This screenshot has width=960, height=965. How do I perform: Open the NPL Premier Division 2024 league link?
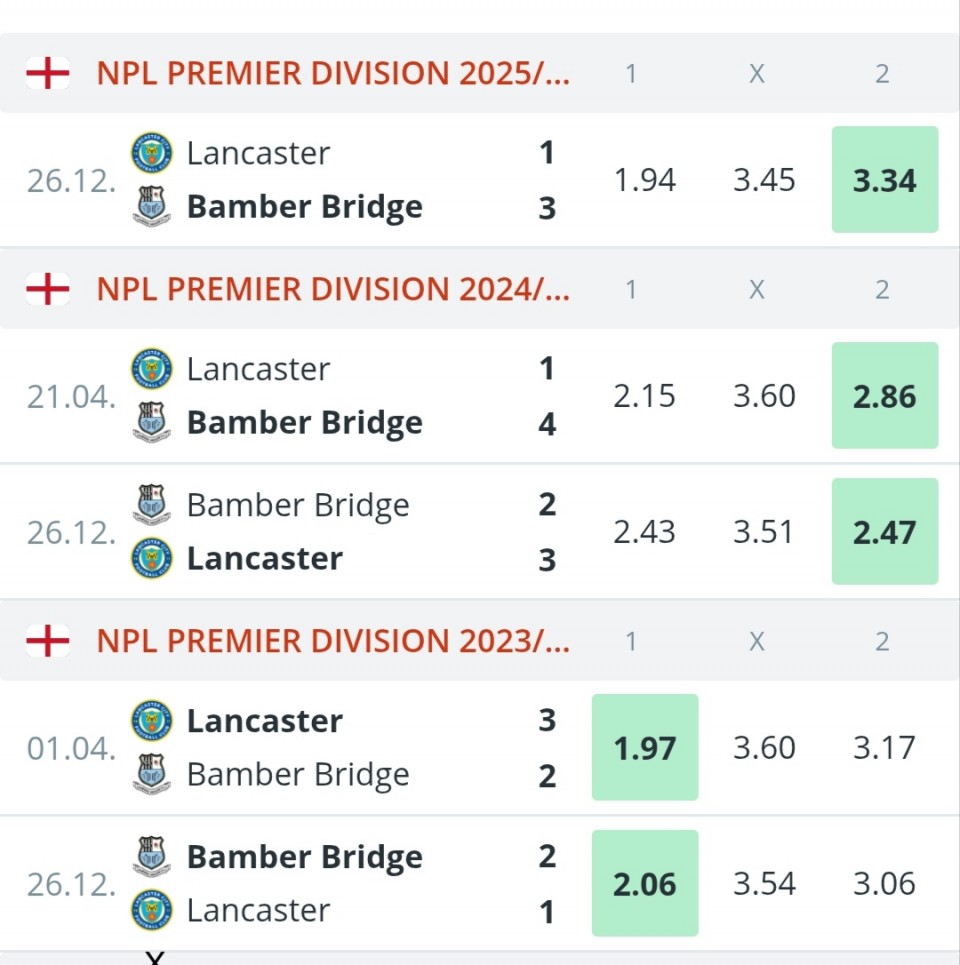(333, 289)
